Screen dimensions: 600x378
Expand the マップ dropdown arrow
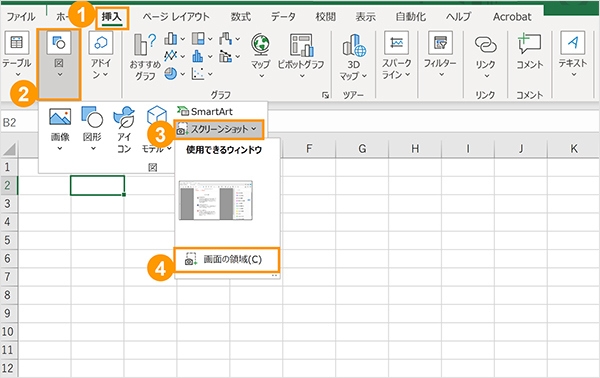[x=261, y=76]
